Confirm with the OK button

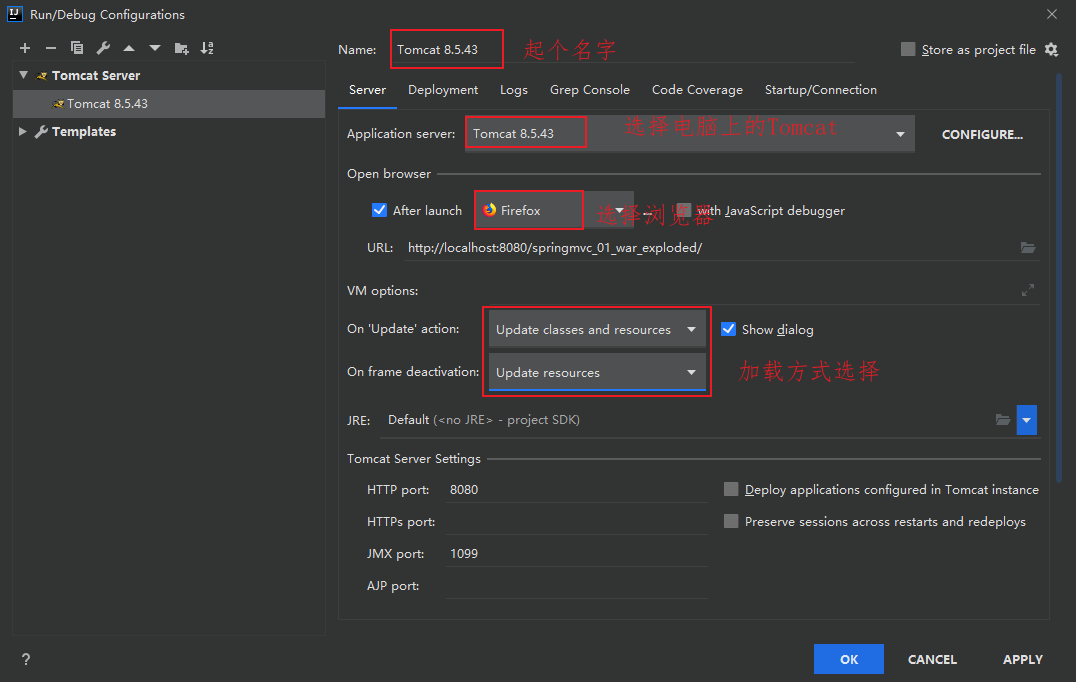(849, 659)
